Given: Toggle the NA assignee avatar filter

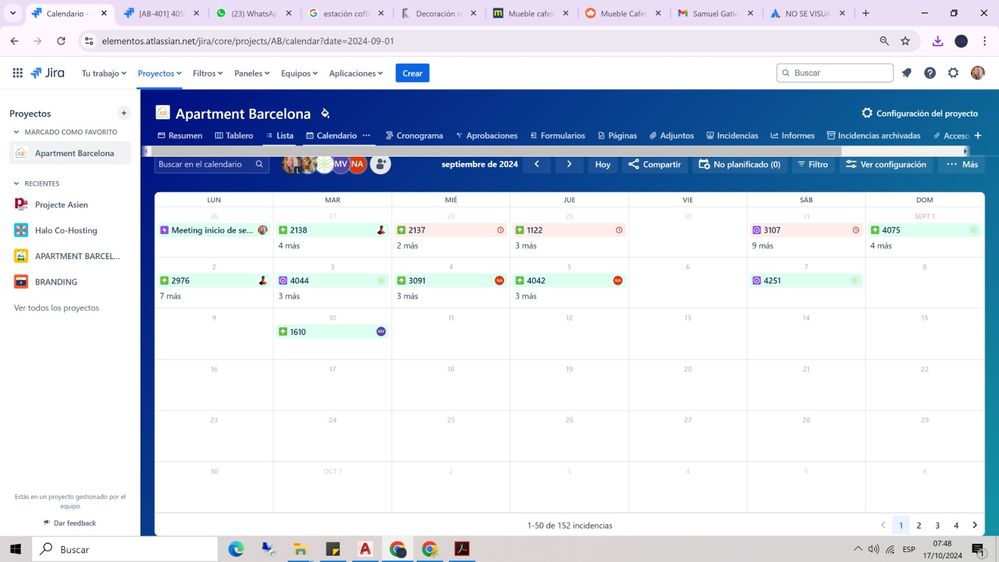Looking at the screenshot, I should click(x=357, y=164).
